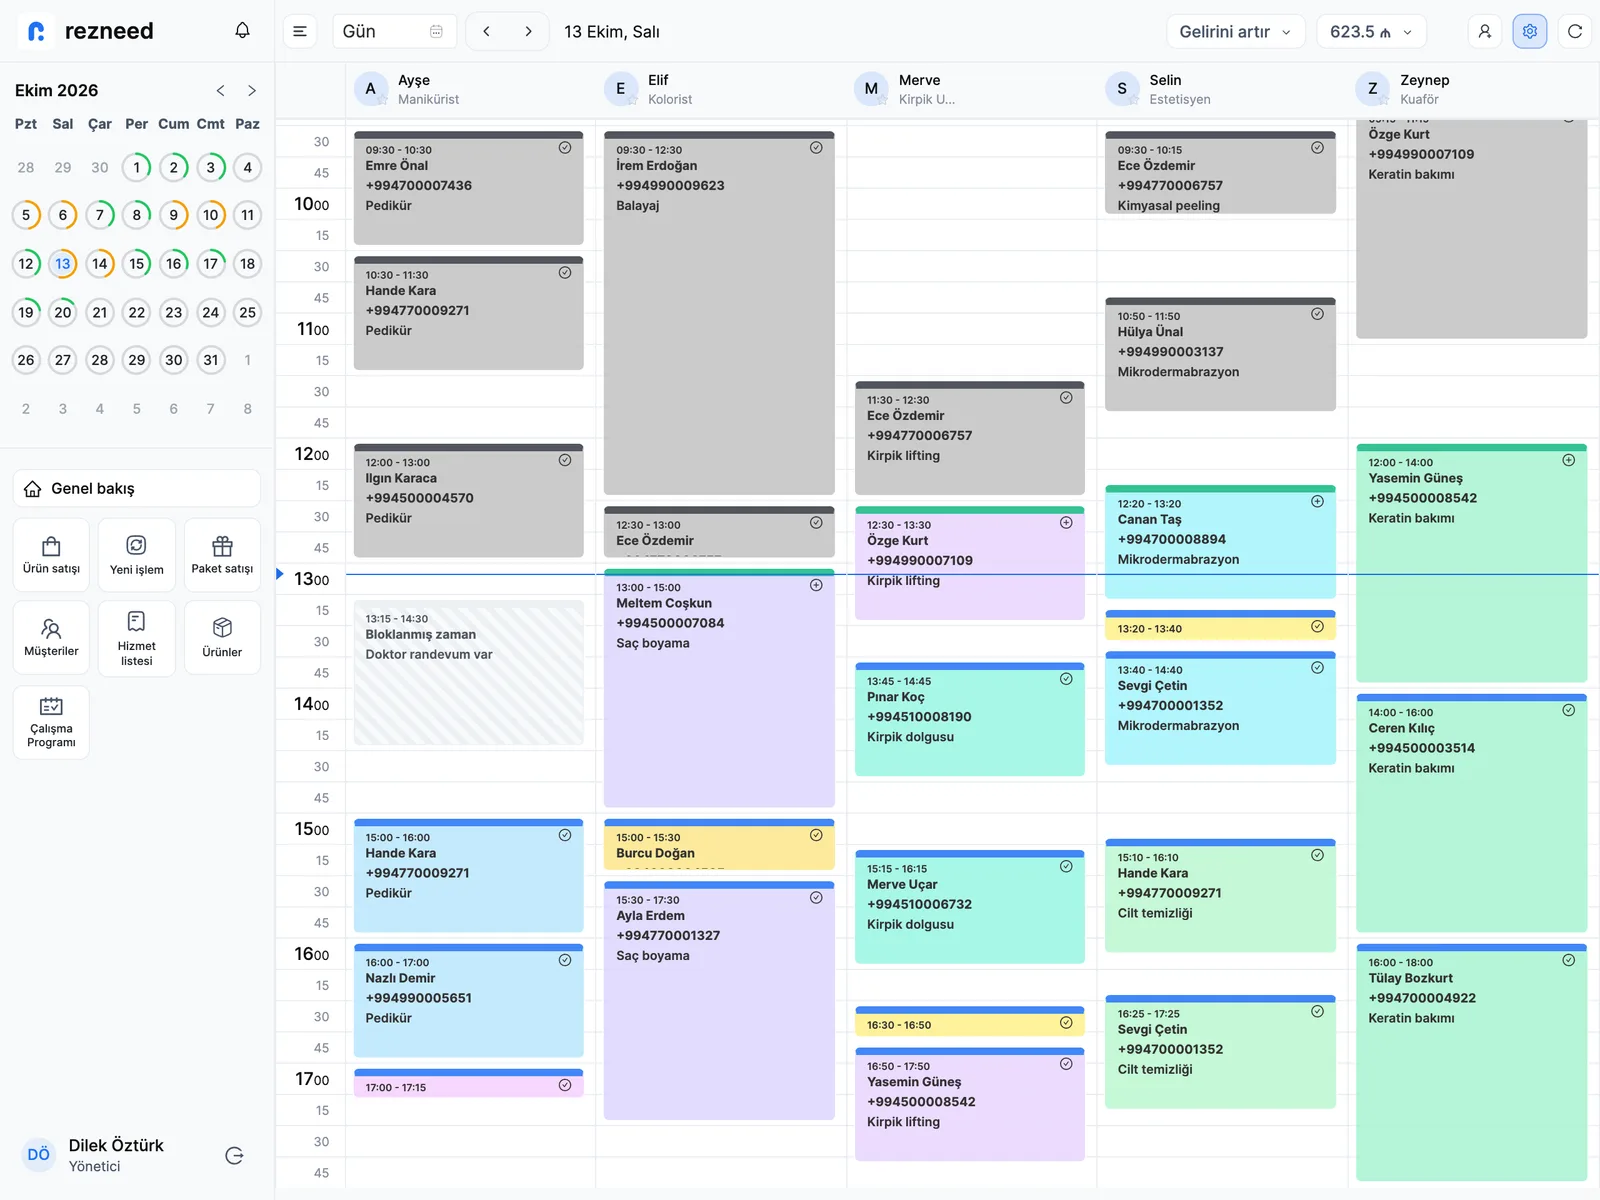
Task: Refresh the calendar view
Action: tap(1574, 32)
